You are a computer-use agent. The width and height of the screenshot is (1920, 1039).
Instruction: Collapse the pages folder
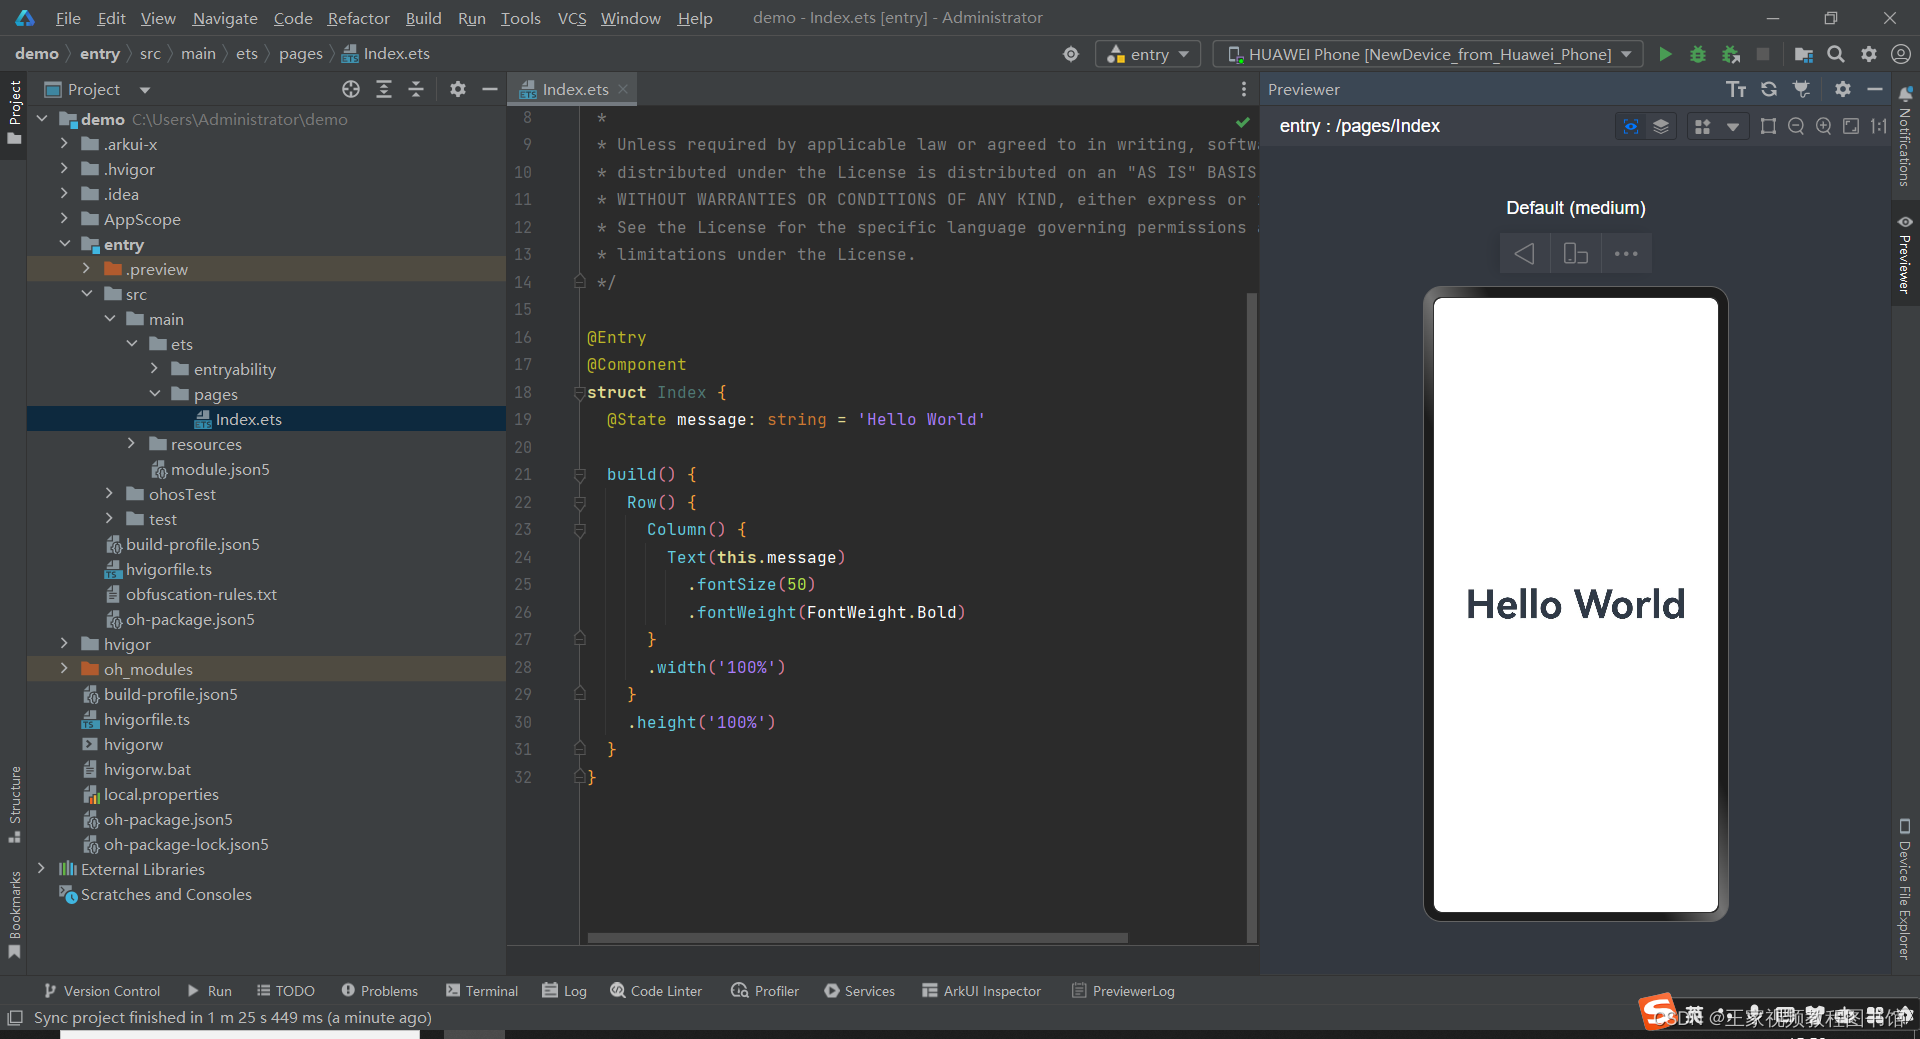point(155,394)
